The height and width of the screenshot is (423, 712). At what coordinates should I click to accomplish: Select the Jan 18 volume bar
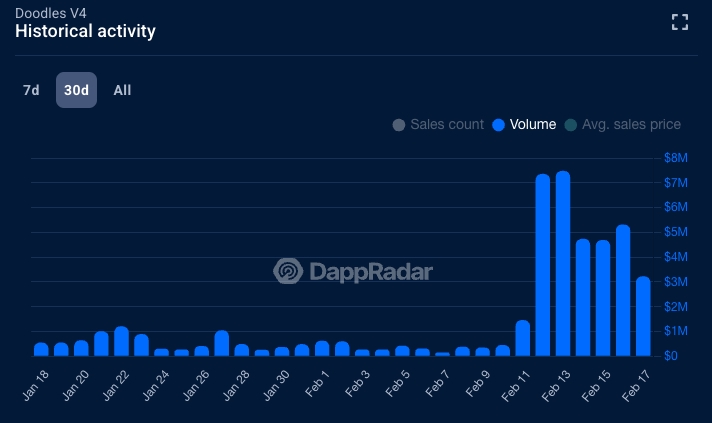pyautogui.click(x=41, y=349)
